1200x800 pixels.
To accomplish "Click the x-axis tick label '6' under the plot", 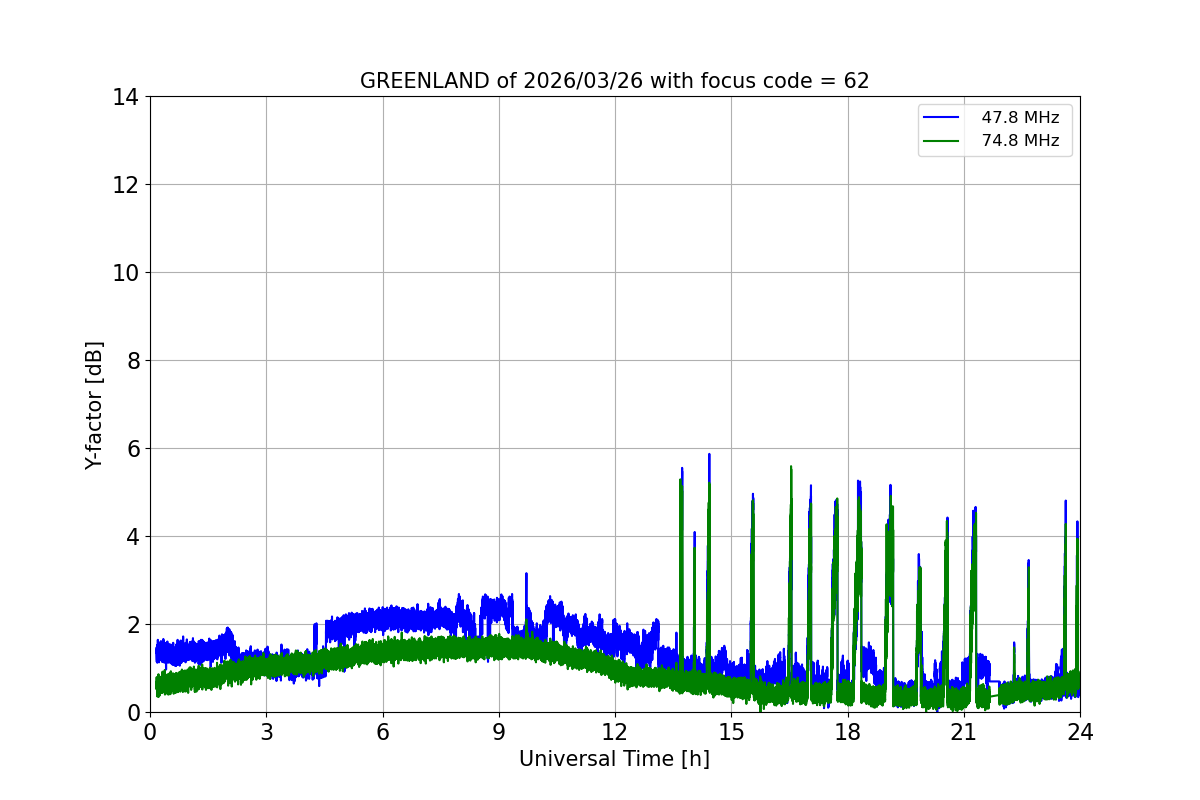I will pos(383,732).
